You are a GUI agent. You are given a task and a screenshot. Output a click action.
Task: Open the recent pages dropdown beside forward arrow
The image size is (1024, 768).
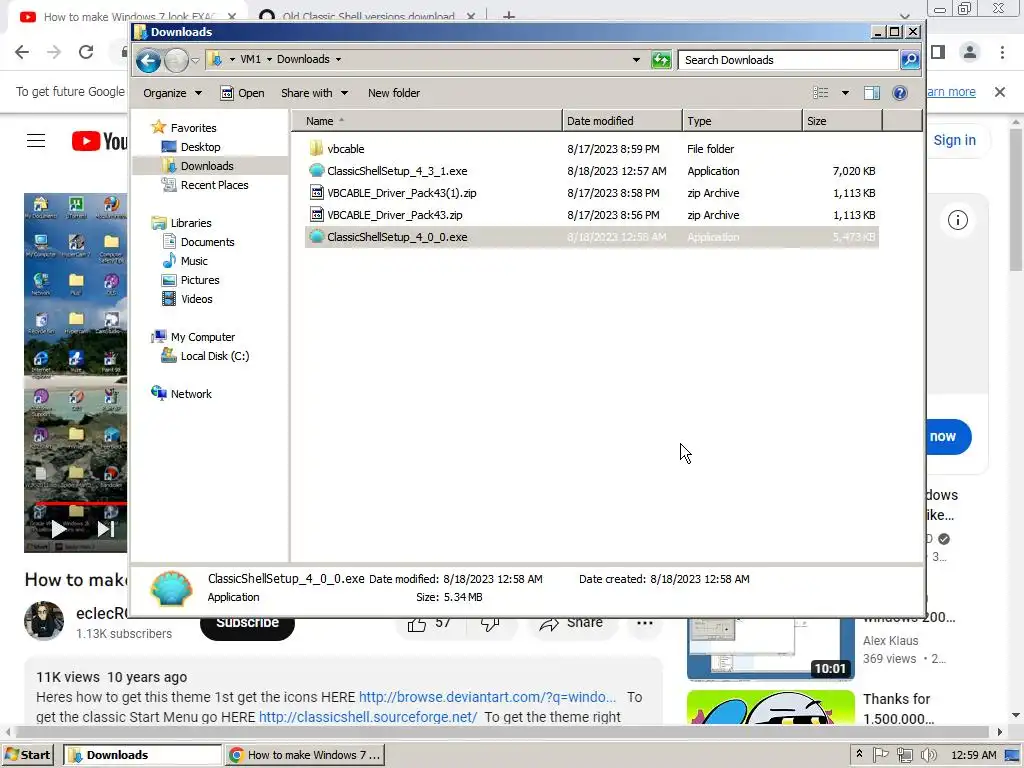195,60
